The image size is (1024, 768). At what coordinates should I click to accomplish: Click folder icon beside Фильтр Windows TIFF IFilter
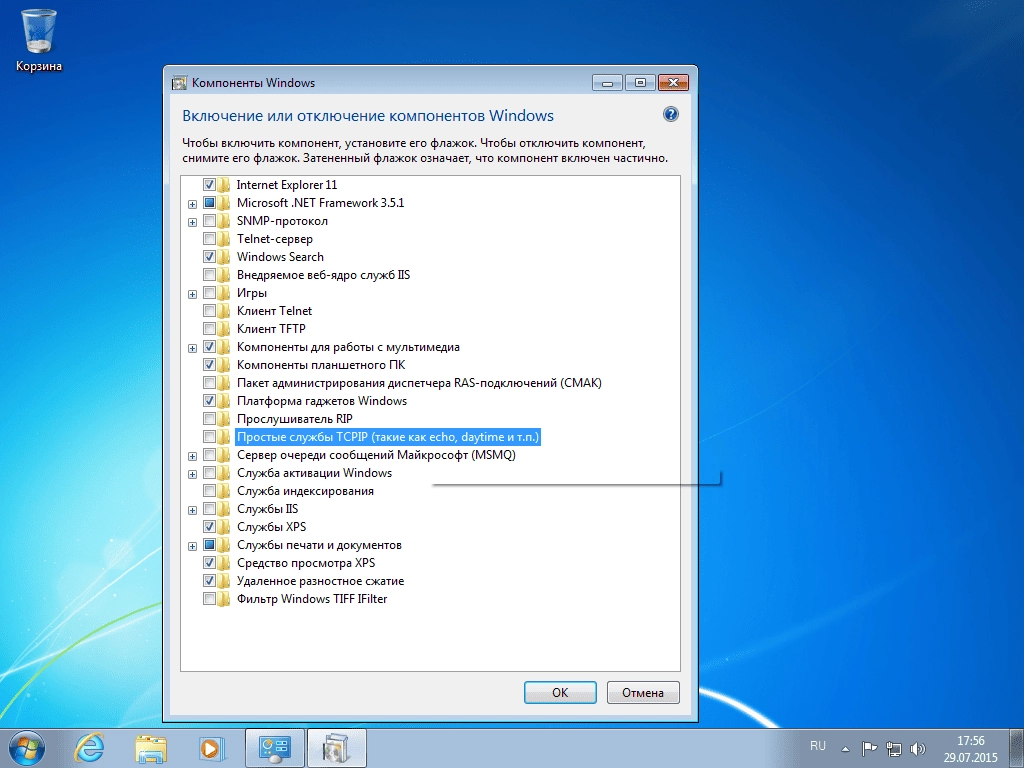click(224, 599)
